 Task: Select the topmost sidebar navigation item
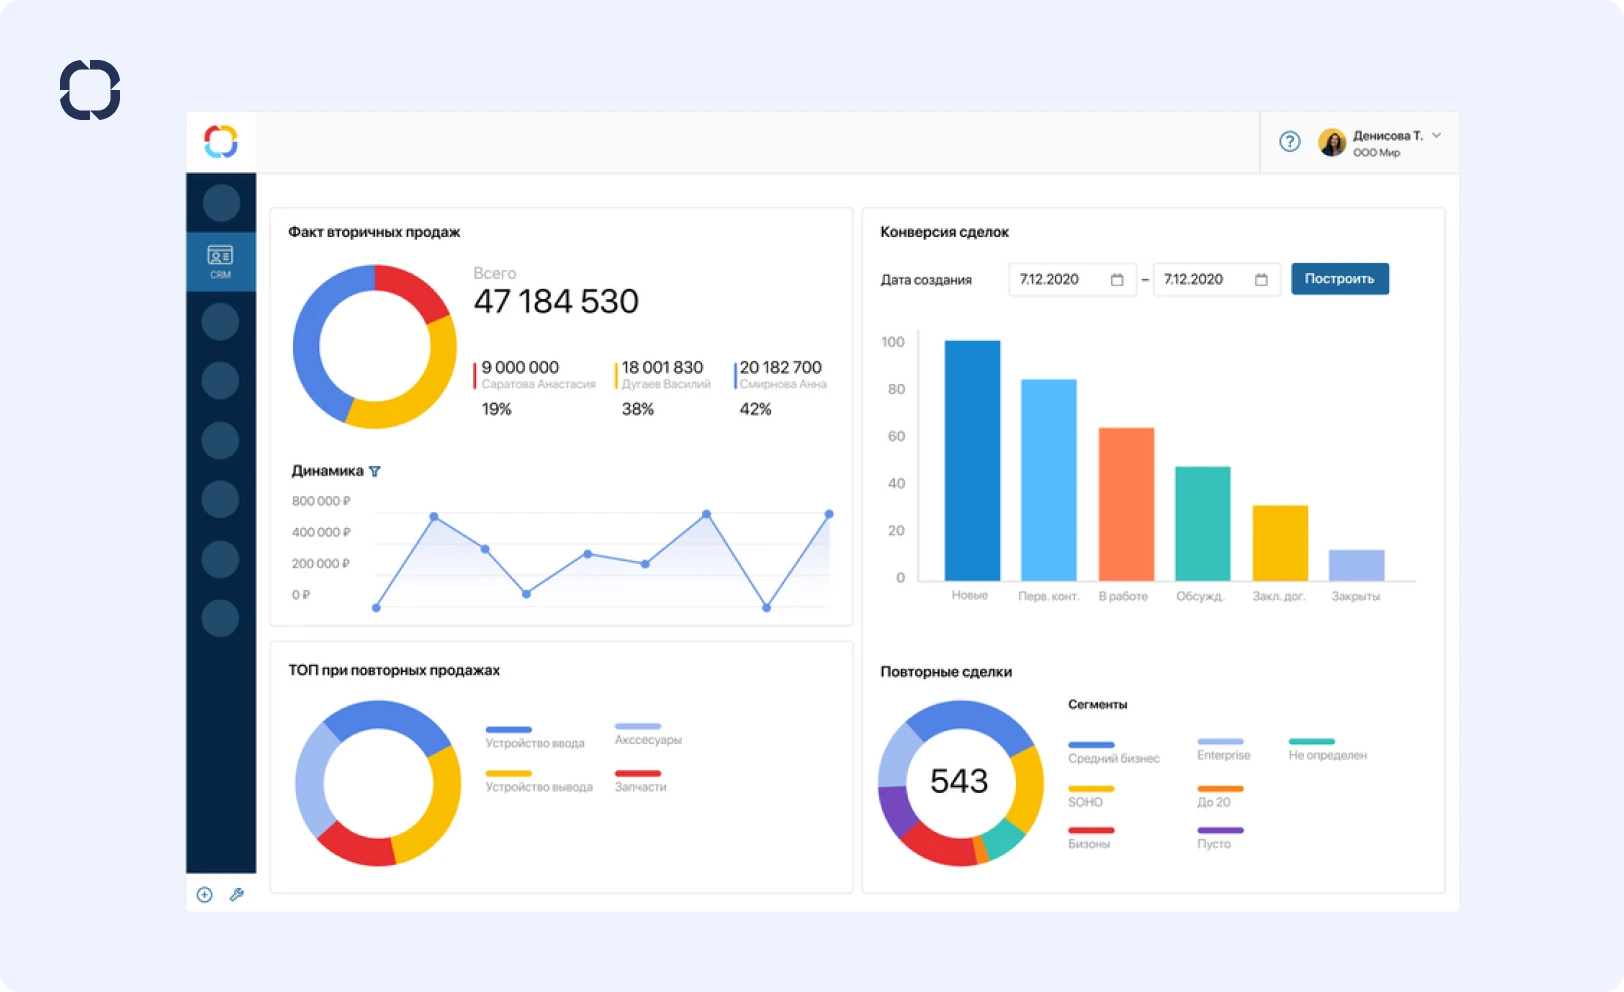(220, 201)
